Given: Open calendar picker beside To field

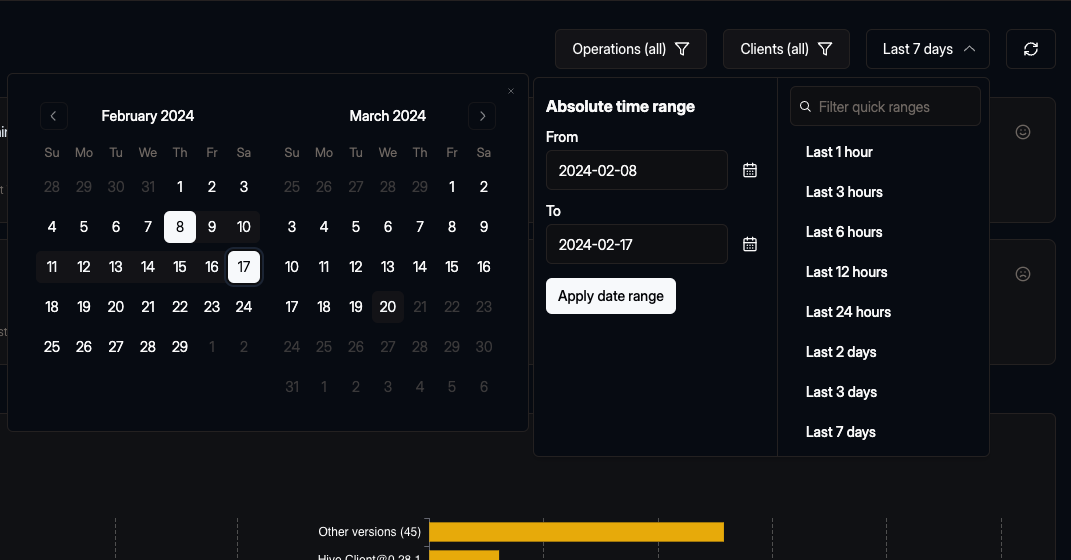Looking at the screenshot, I should (x=750, y=244).
